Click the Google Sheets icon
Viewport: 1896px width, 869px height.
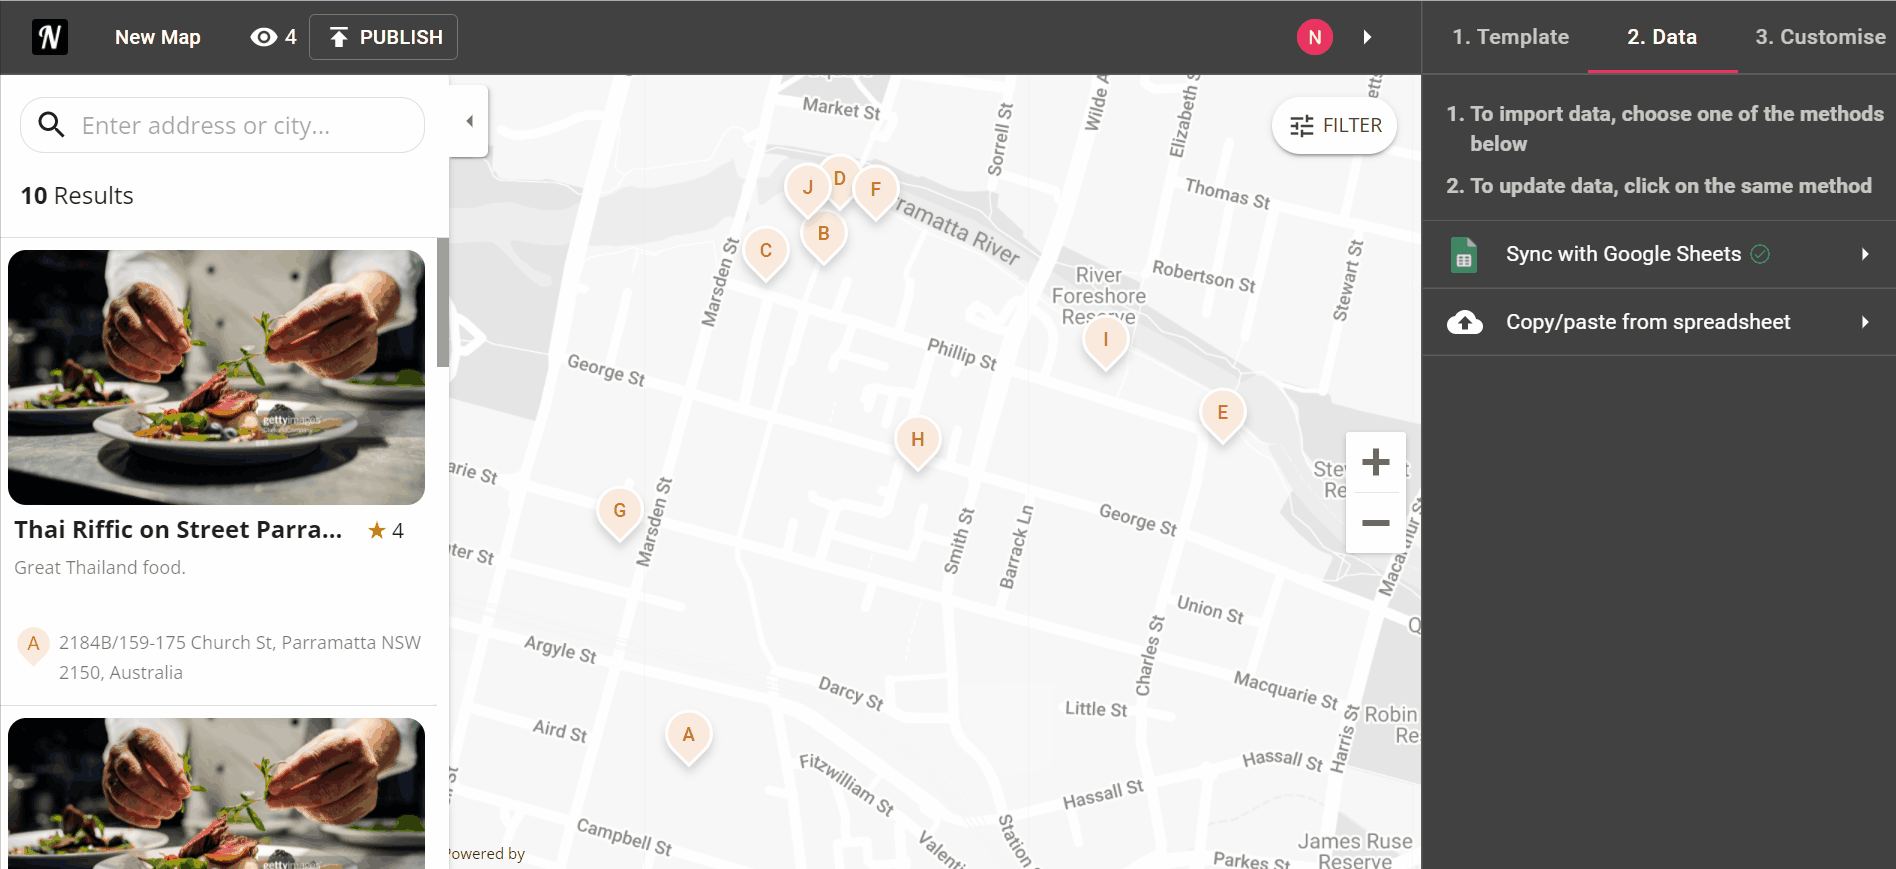(x=1464, y=255)
